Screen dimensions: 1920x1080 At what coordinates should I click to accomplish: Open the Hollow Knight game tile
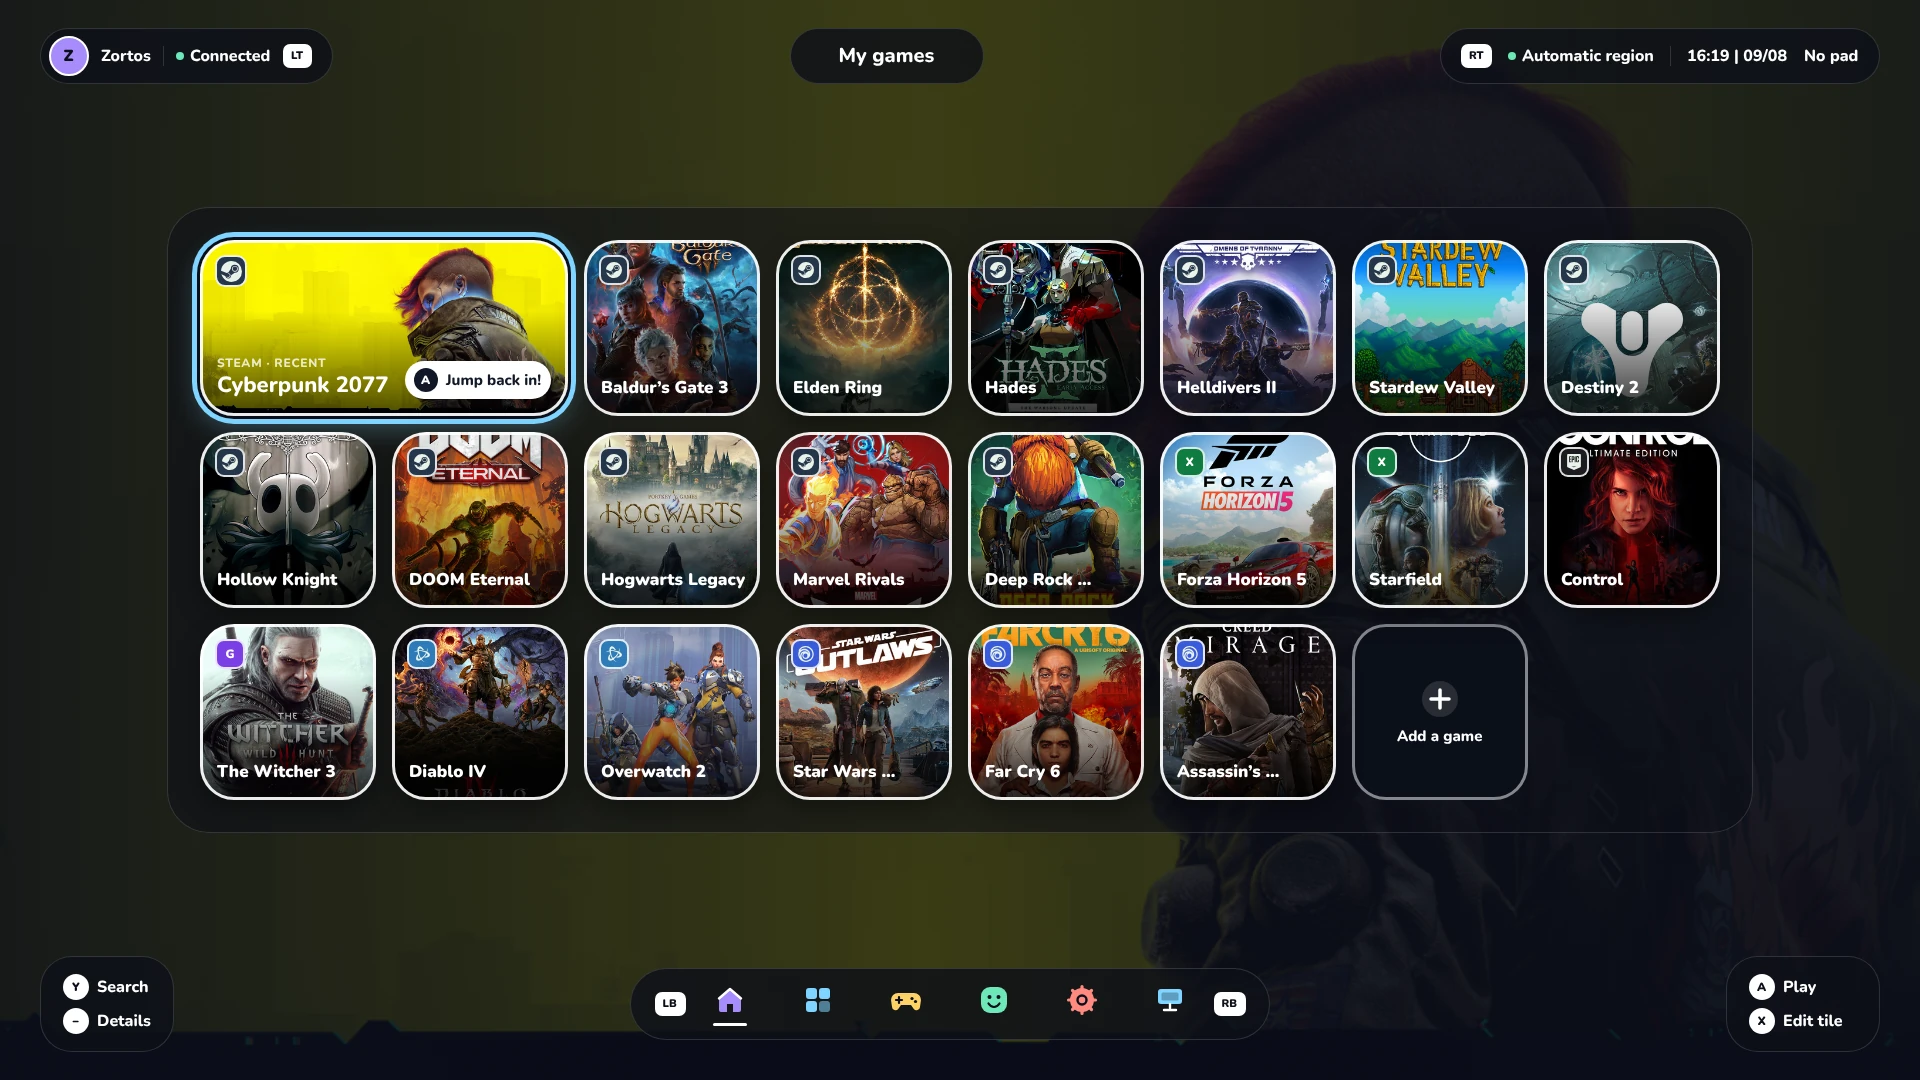(x=288, y=520)
